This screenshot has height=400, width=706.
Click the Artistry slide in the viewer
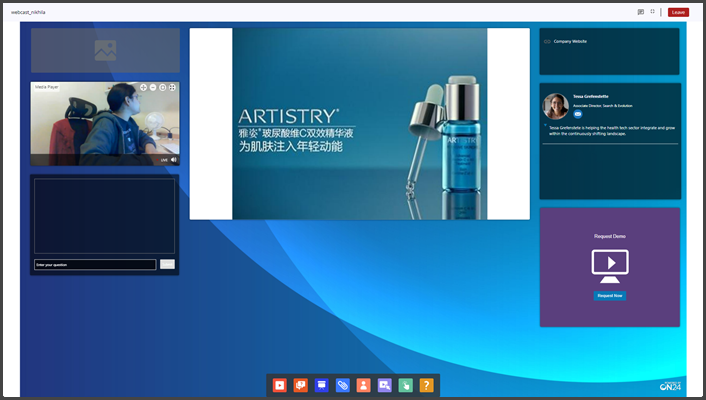tap(360, 124)
